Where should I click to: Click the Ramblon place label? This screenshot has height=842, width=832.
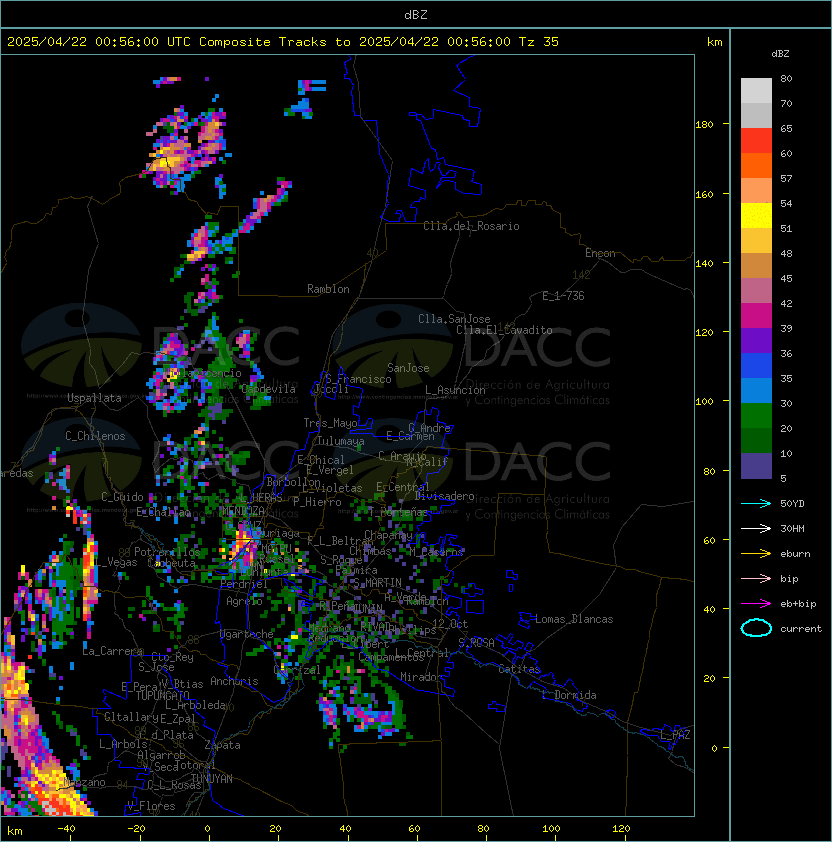pos(328,289)
